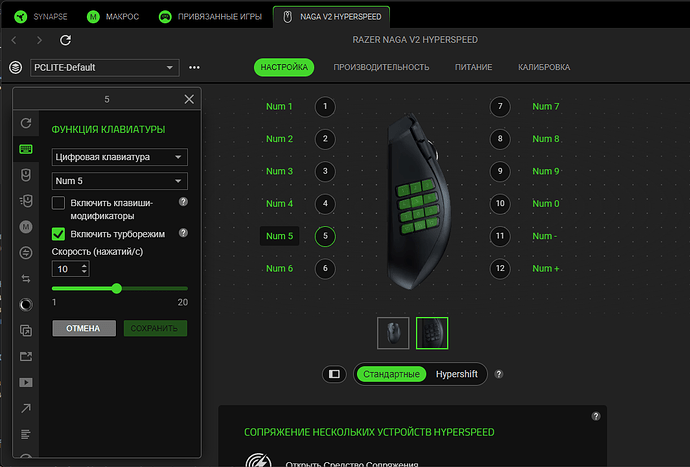The width and height of the screenshot is (690, 467).
Task: Go back with the left arrow
Action: pos(14,40)
